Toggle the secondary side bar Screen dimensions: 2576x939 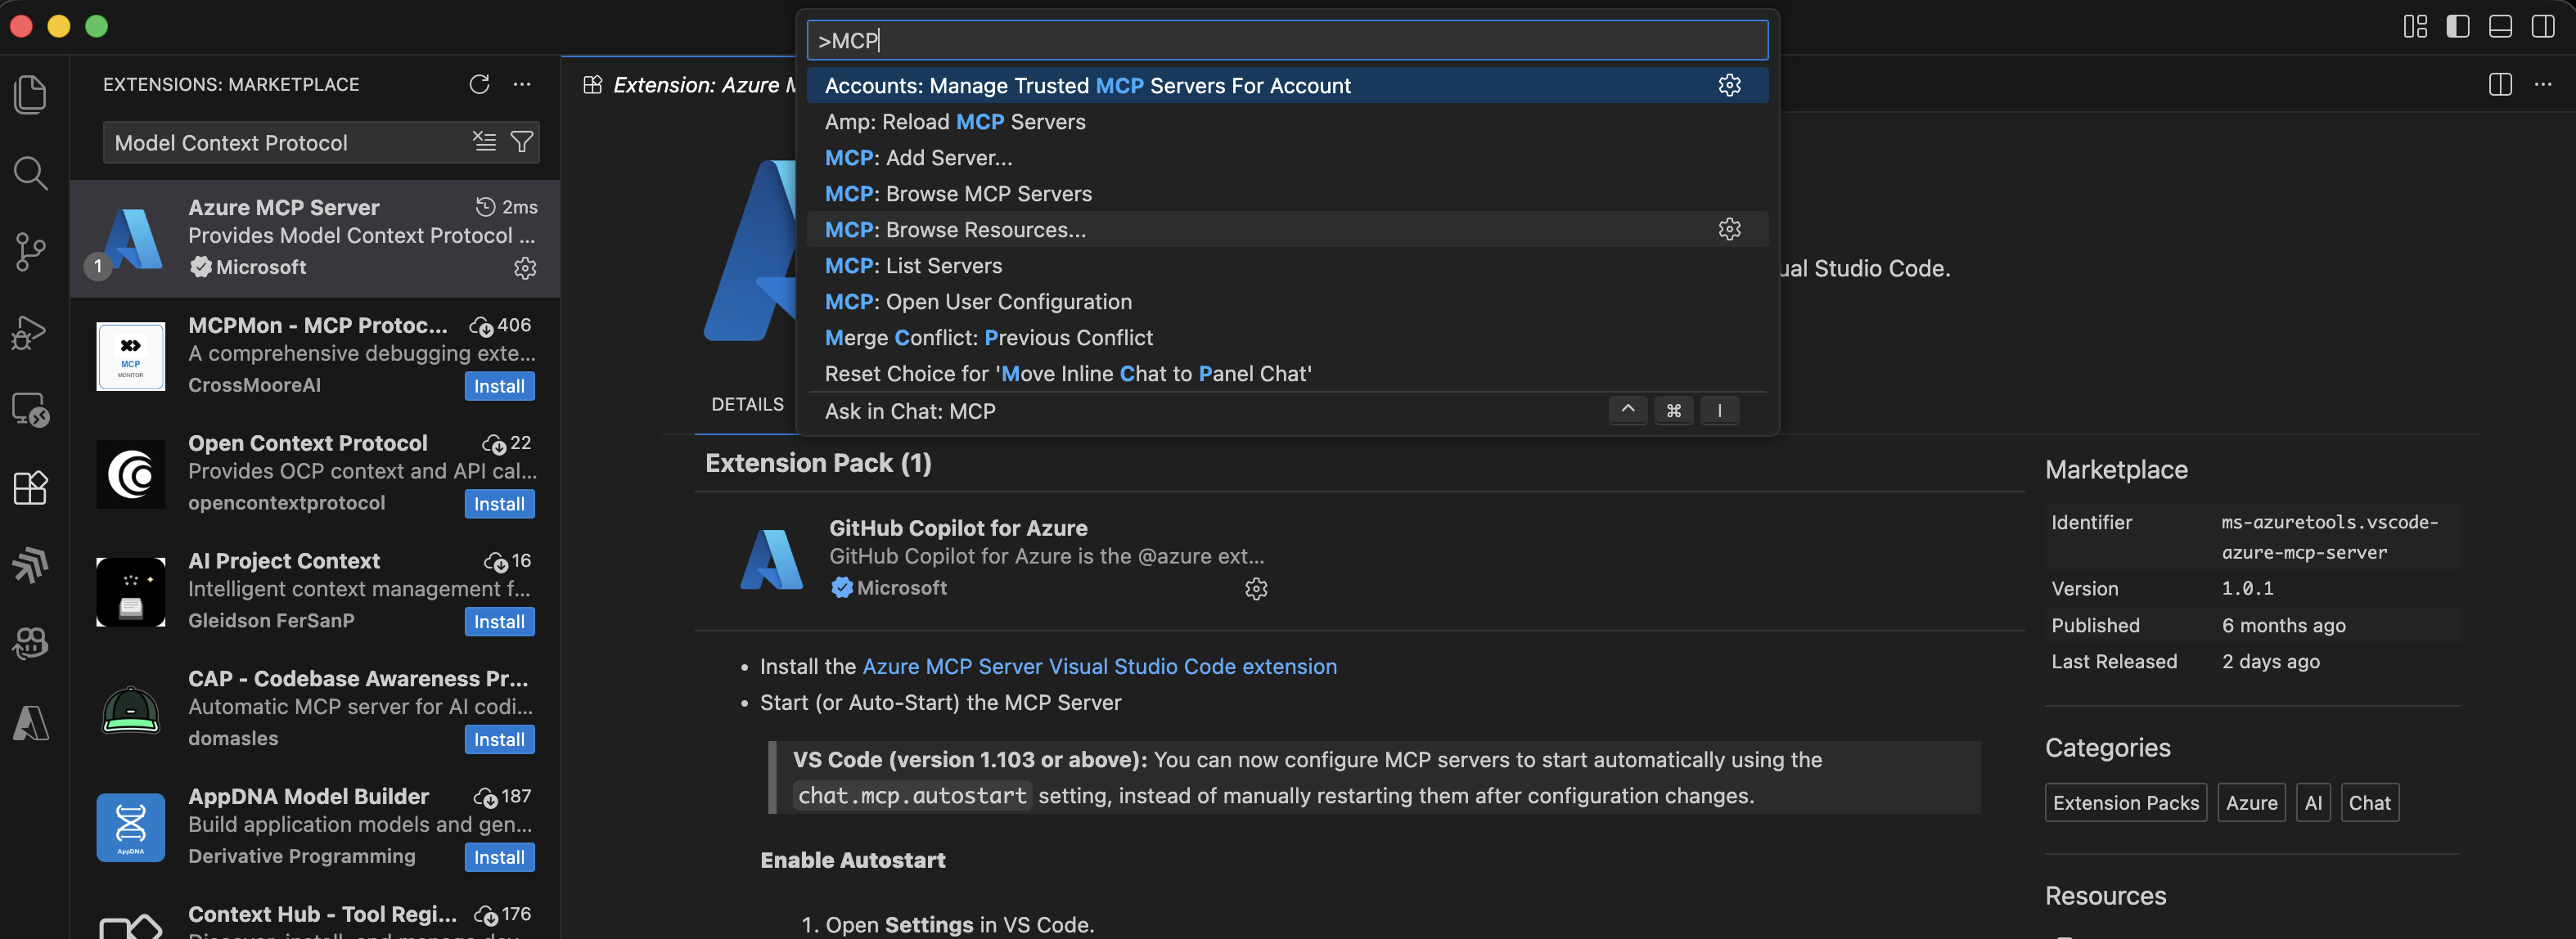coord(2542,26)
